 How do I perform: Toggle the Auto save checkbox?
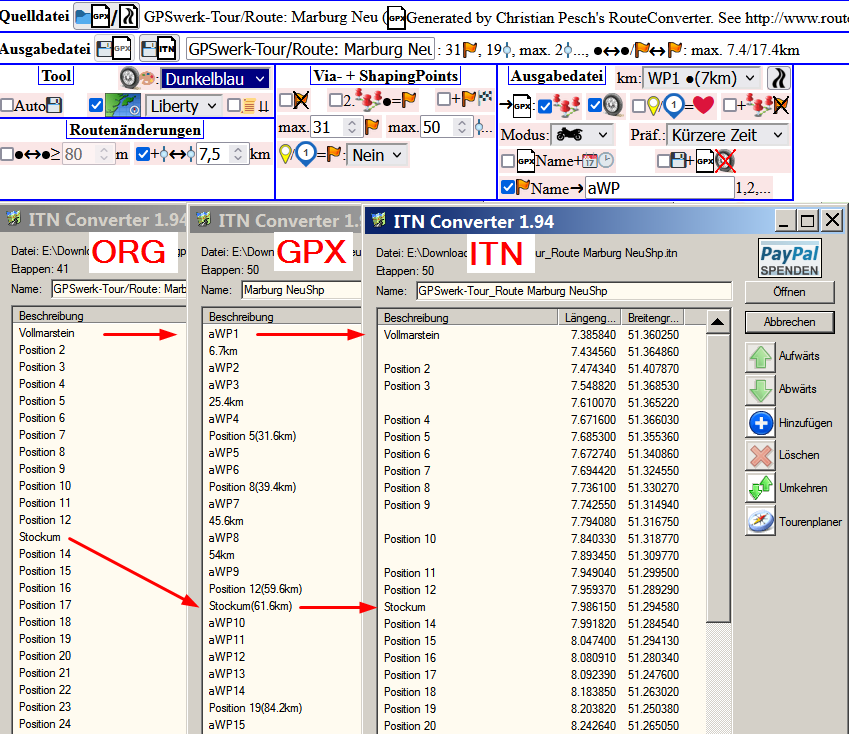(x=7, y=105)
